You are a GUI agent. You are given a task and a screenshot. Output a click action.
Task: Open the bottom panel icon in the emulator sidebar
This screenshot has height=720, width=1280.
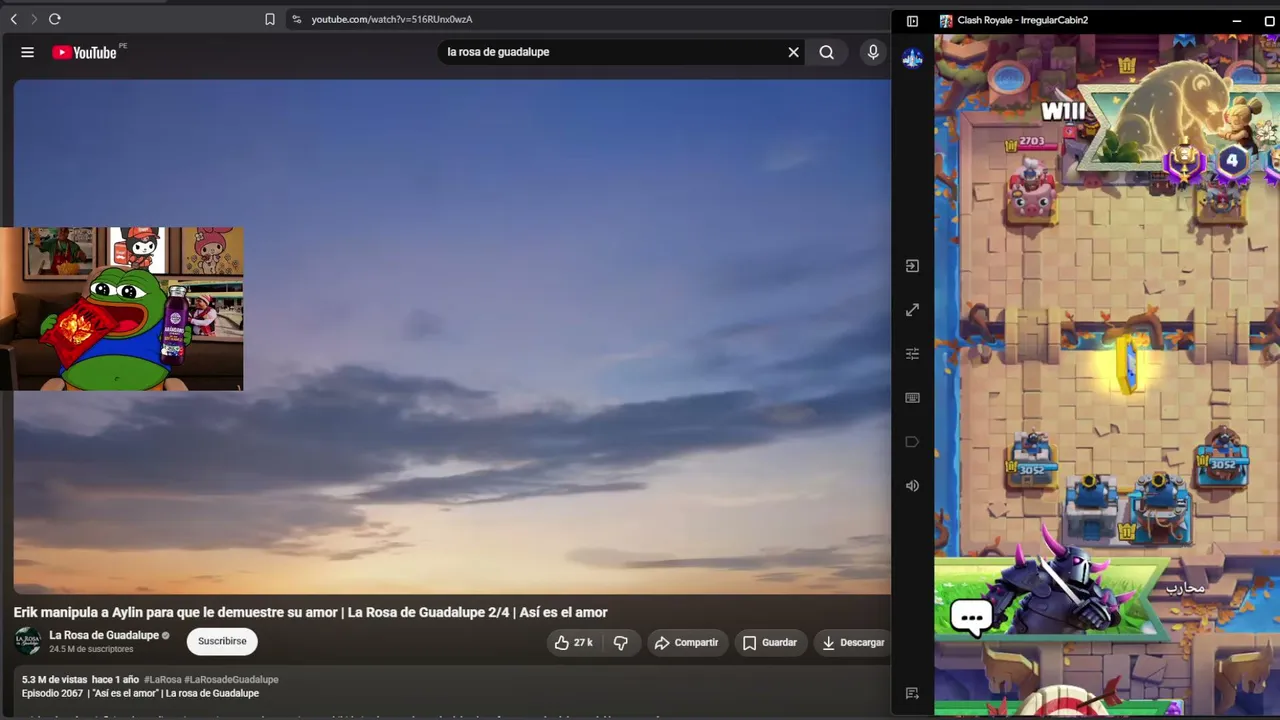click(912, 693)
